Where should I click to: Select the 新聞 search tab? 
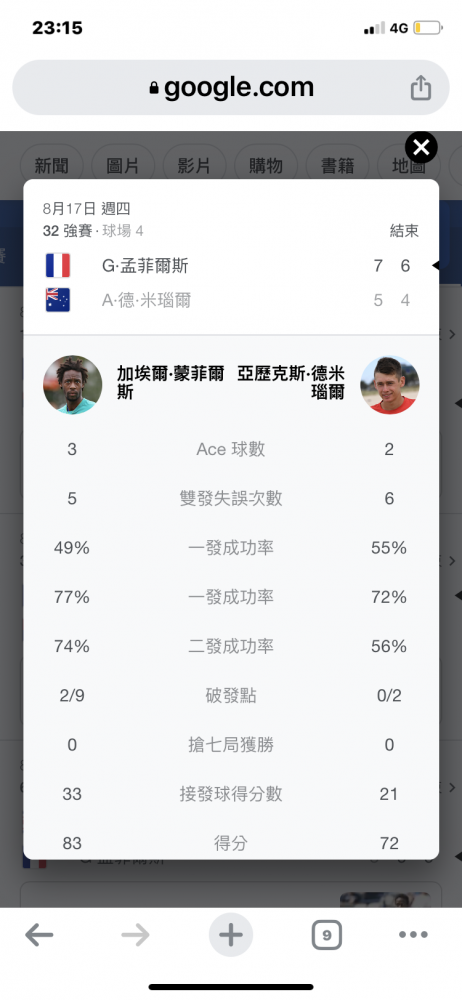pyautogui.click(x=52, y=166)
